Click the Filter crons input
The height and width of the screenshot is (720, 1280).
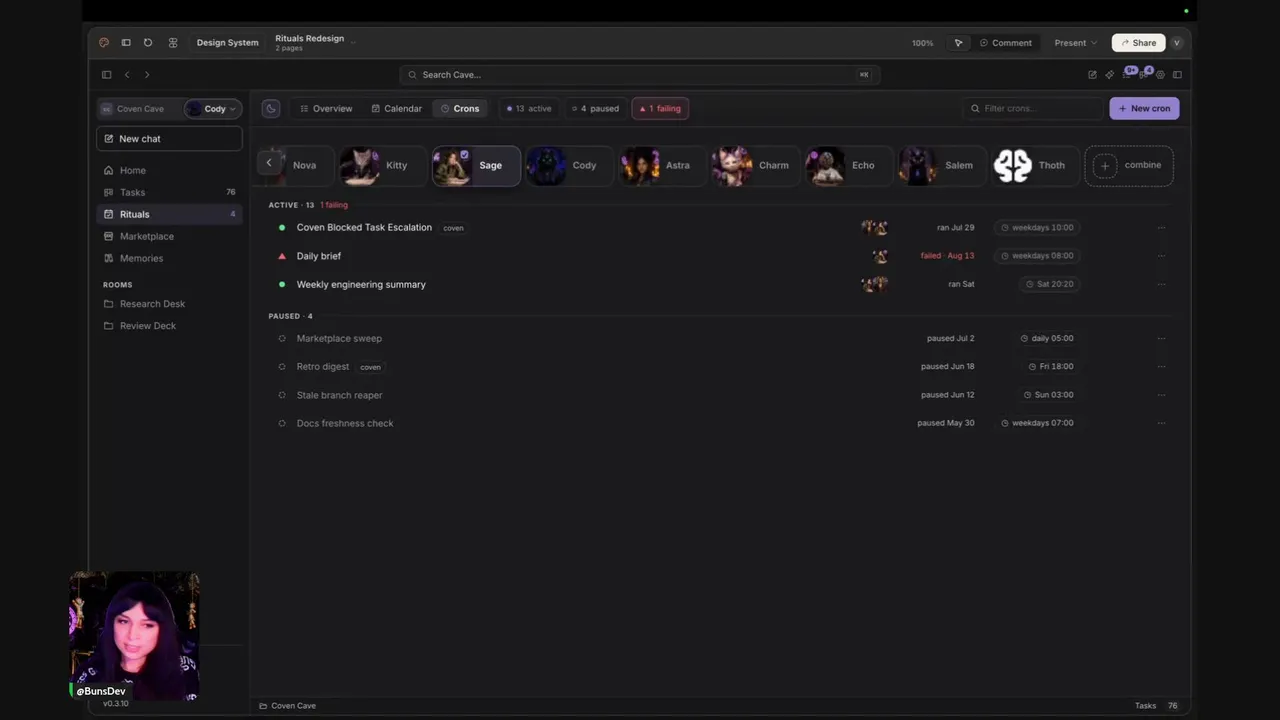(1033, 108)
